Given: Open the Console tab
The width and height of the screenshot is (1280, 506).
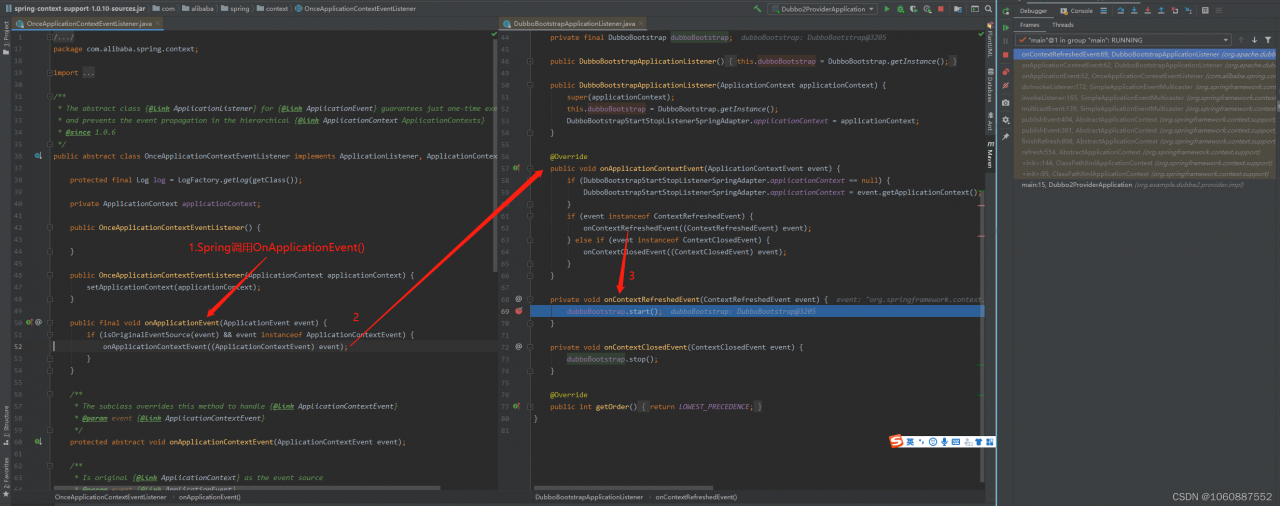Looking at the screenshot, I should 1077,11.
